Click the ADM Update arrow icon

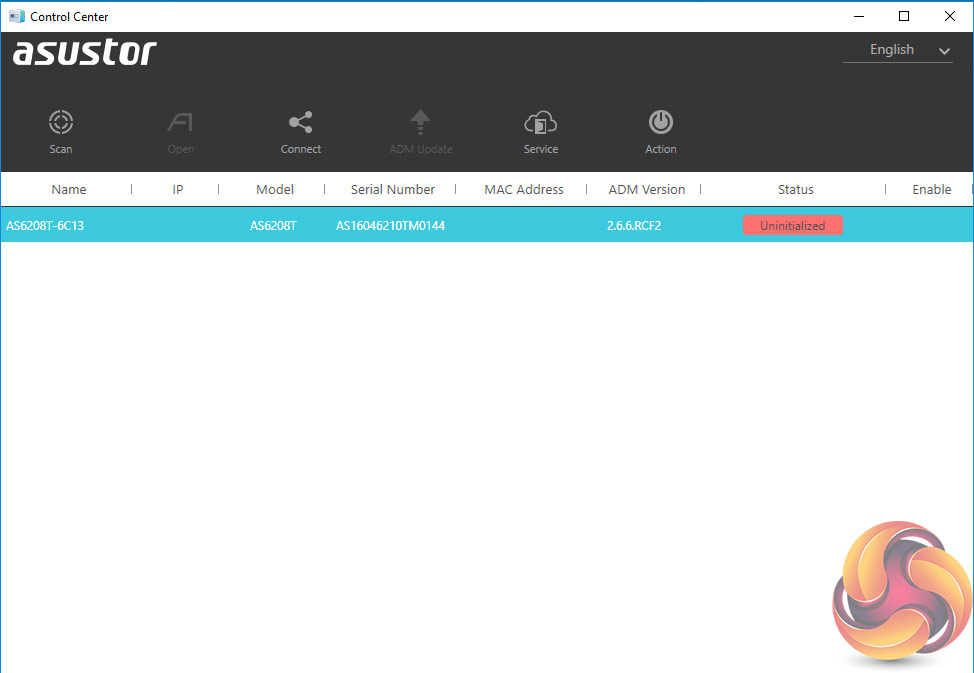[x=421, y=122]
